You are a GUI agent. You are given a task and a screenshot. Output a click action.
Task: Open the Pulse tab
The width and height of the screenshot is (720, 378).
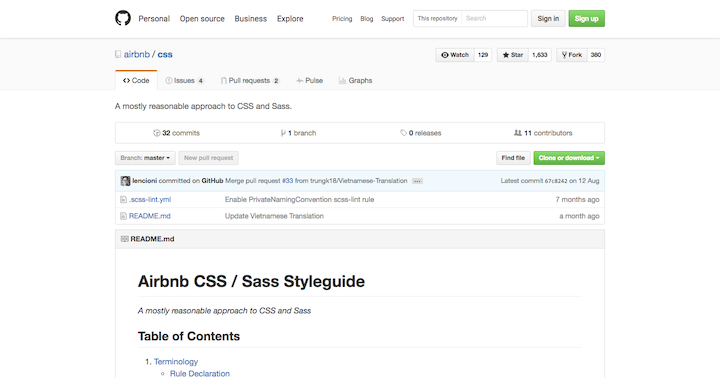309,80
